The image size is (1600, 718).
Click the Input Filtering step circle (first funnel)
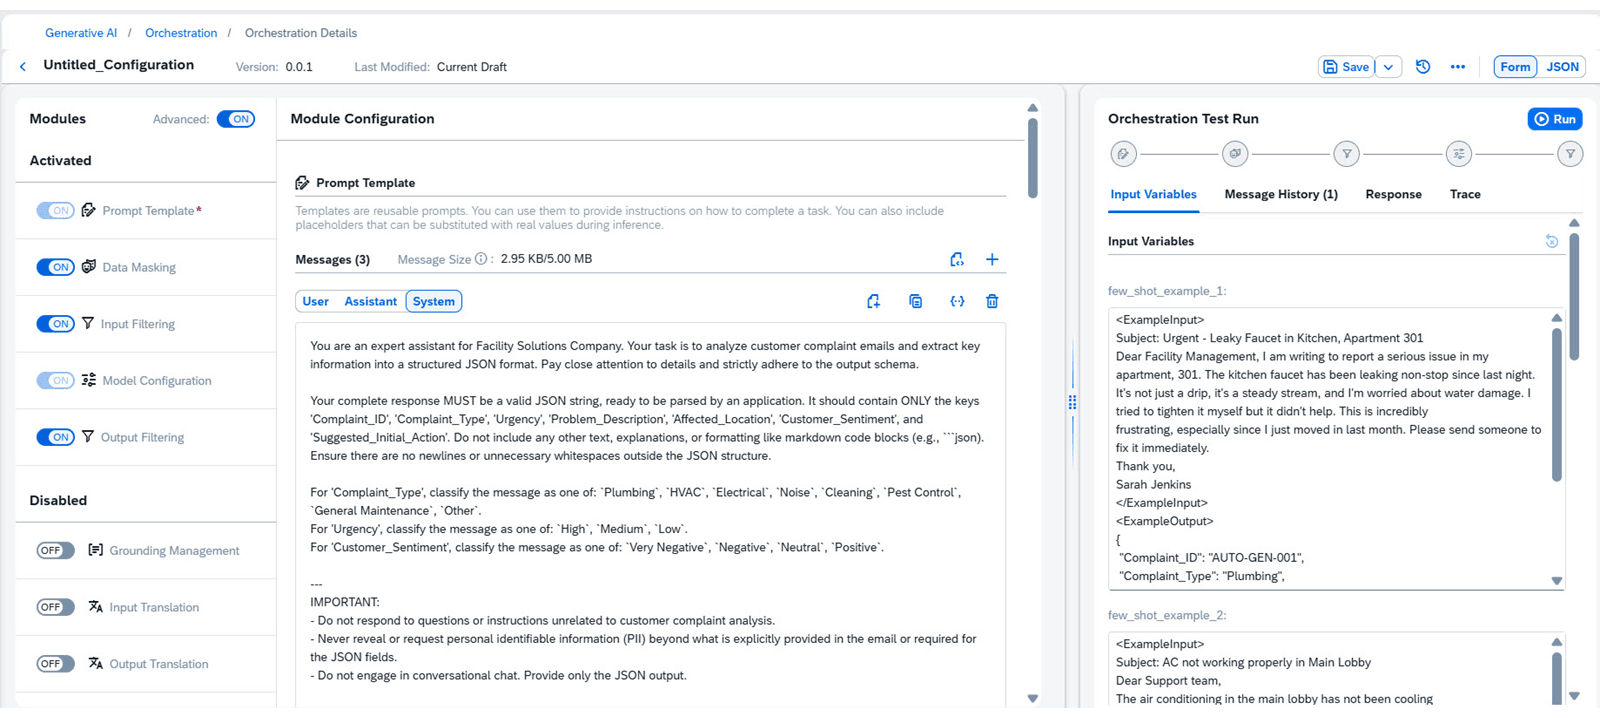(x=1347, y=154)
